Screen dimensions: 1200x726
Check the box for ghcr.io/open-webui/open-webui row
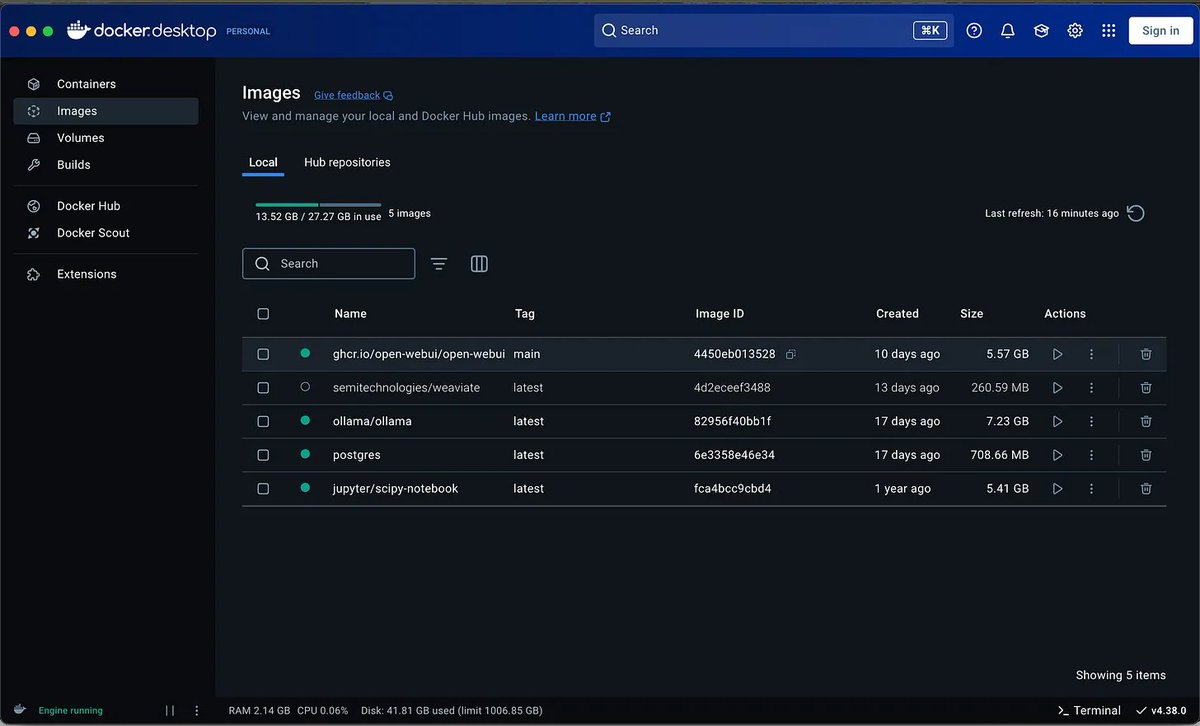tap(263, 354)
